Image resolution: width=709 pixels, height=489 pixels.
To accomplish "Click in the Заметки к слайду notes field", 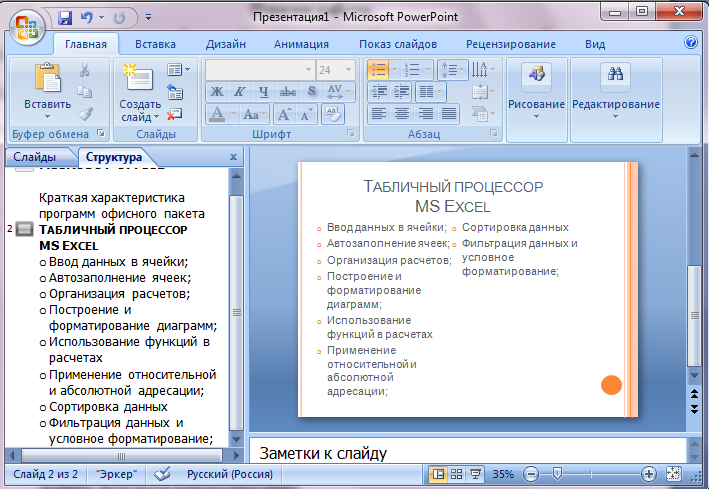I will click(468, 451).
